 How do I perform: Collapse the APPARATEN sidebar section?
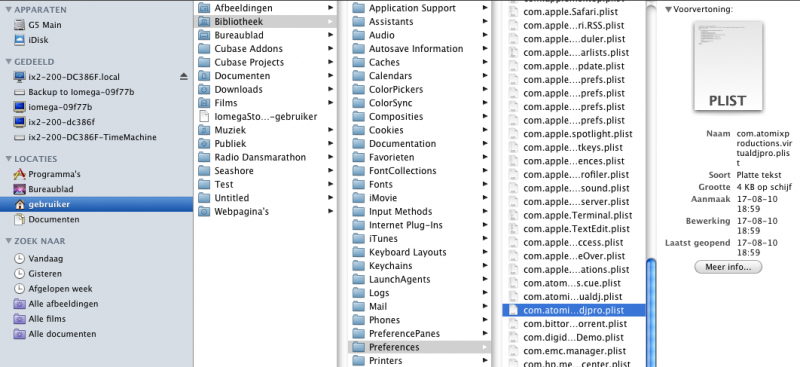click(9, 10)
